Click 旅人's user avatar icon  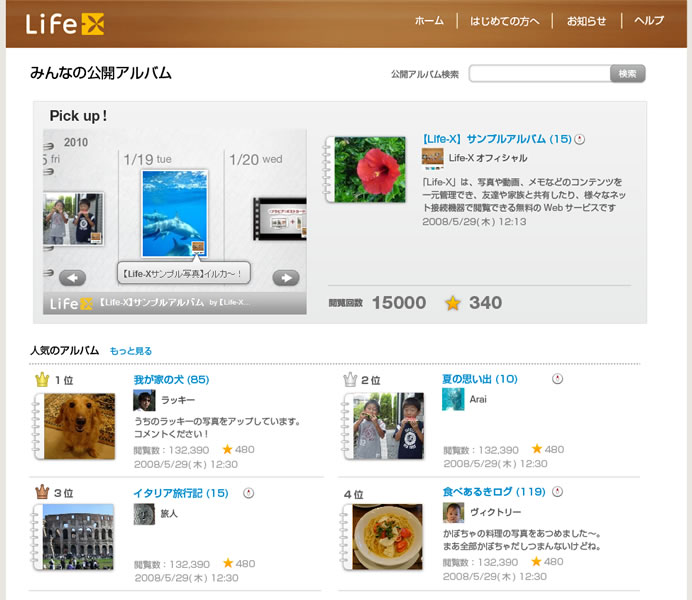[144, 513]
